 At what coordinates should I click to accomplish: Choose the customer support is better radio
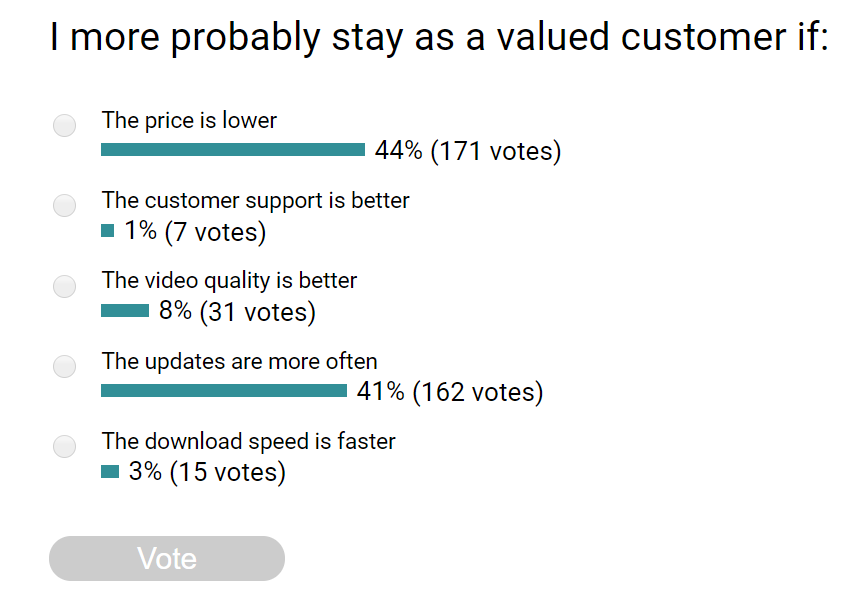pyautogui.click(x=64, y=206)
